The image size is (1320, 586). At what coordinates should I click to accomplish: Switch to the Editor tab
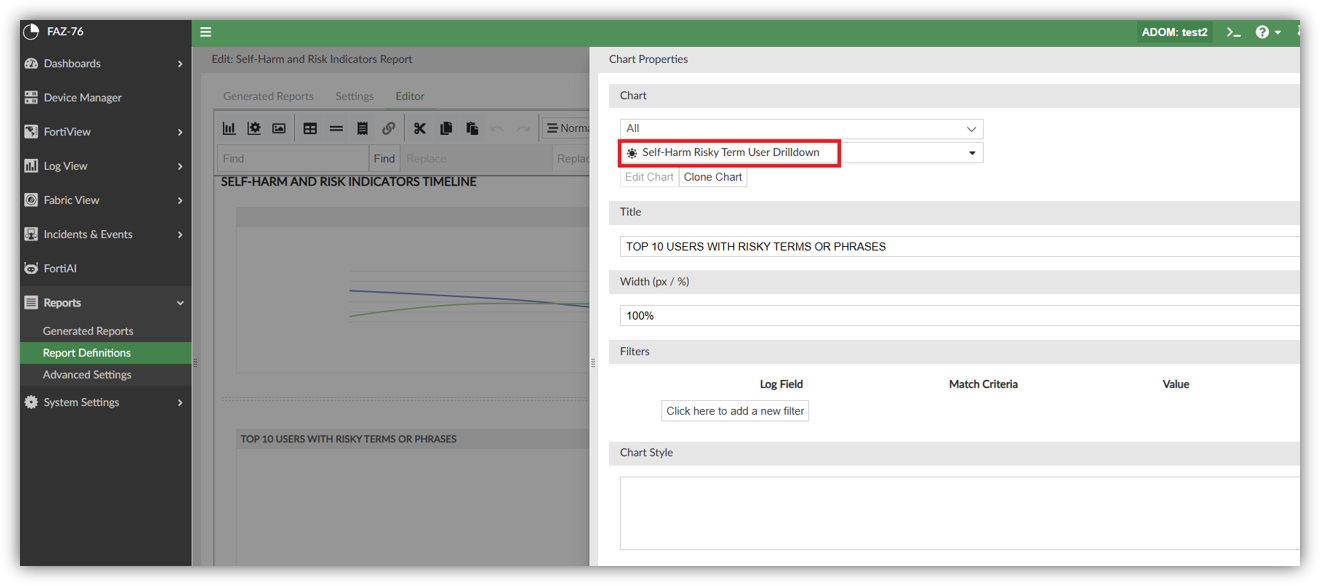click(410, 96)
